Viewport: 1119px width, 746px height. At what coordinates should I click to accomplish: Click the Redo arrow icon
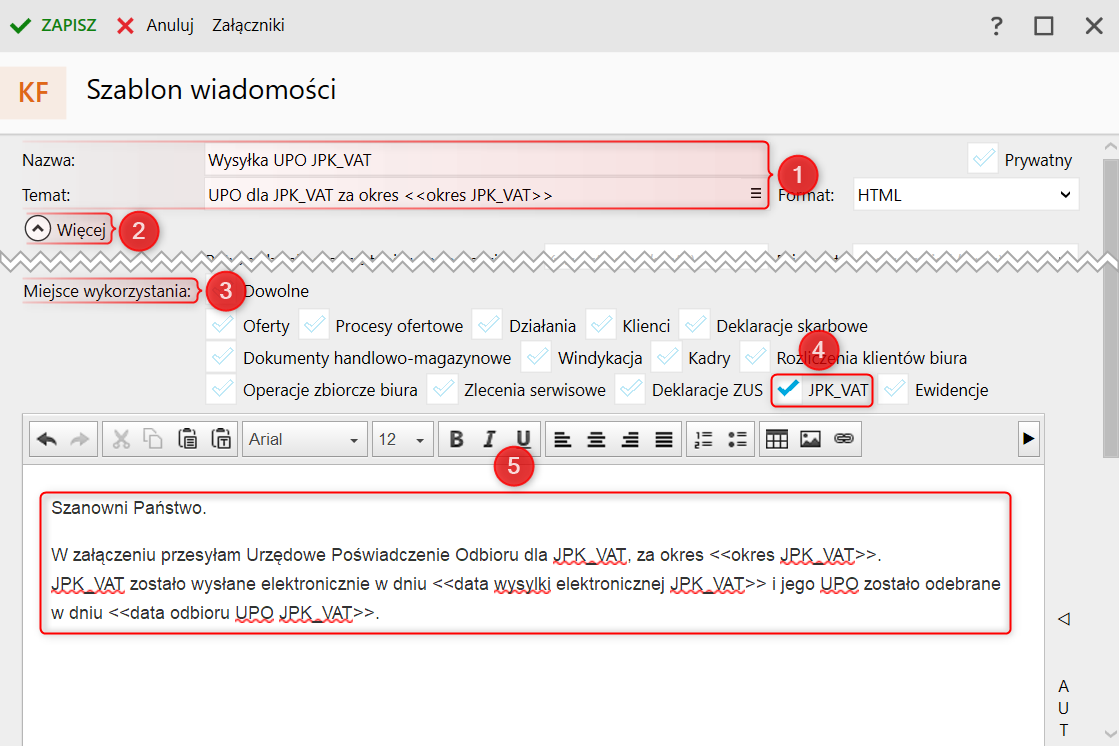pyautogui.click(x=79, y=439)
